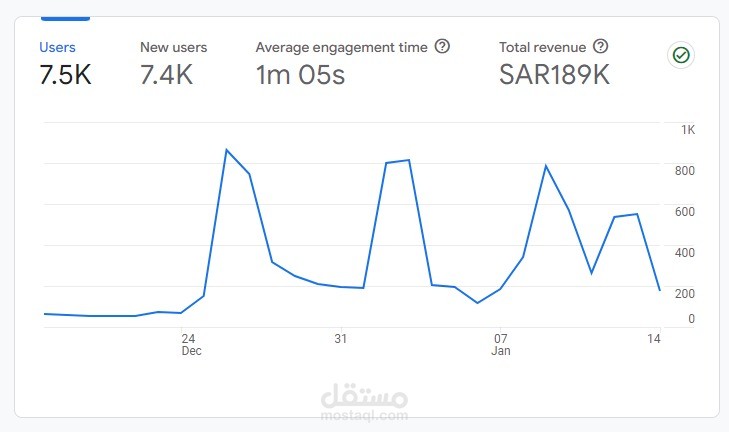The height and width of the screenshot is (432, 729).
Task: Click the highest chart peak after 24 Dec
Action: point(226,150)
